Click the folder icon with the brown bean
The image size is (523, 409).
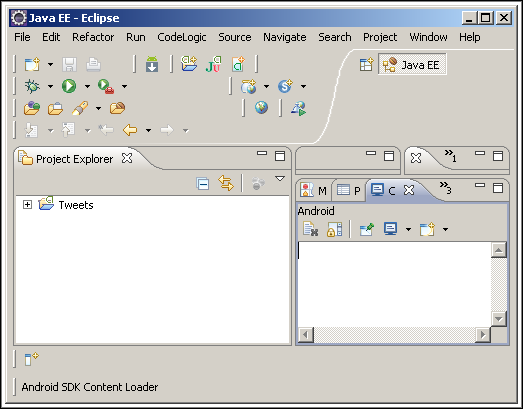[117, 108]
